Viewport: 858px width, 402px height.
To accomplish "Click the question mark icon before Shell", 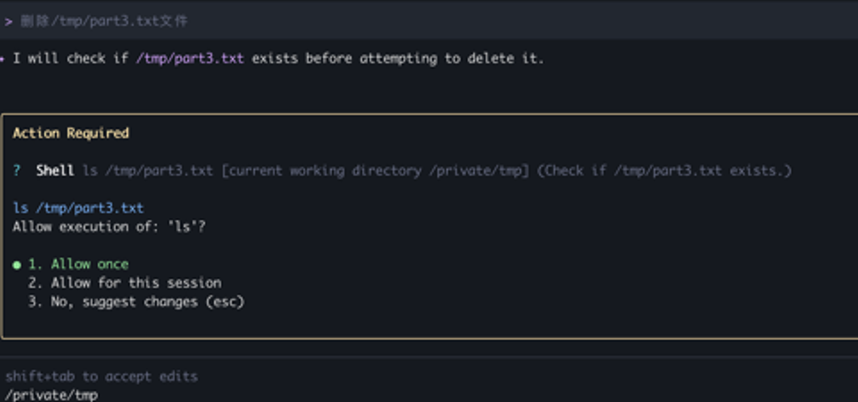I will pos(18,171).
